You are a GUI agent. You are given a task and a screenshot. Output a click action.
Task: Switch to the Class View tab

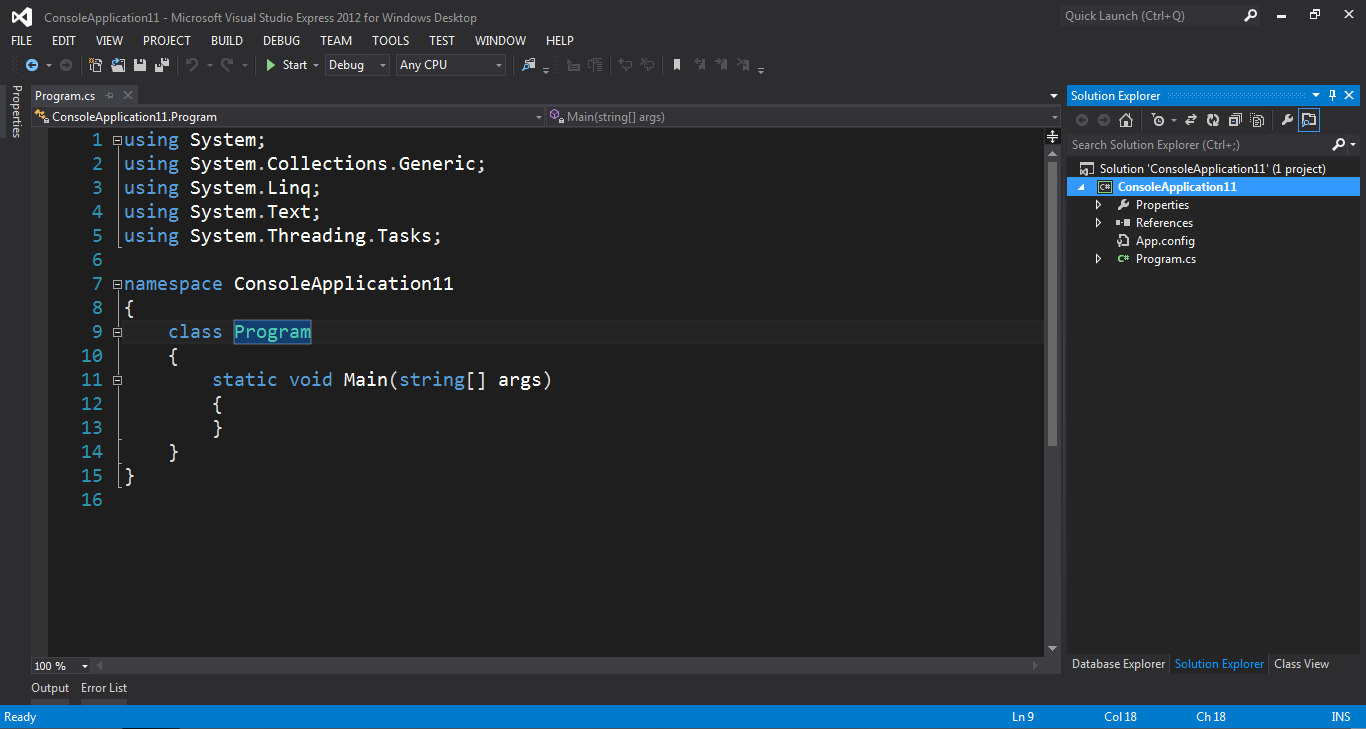[1302, 664]
